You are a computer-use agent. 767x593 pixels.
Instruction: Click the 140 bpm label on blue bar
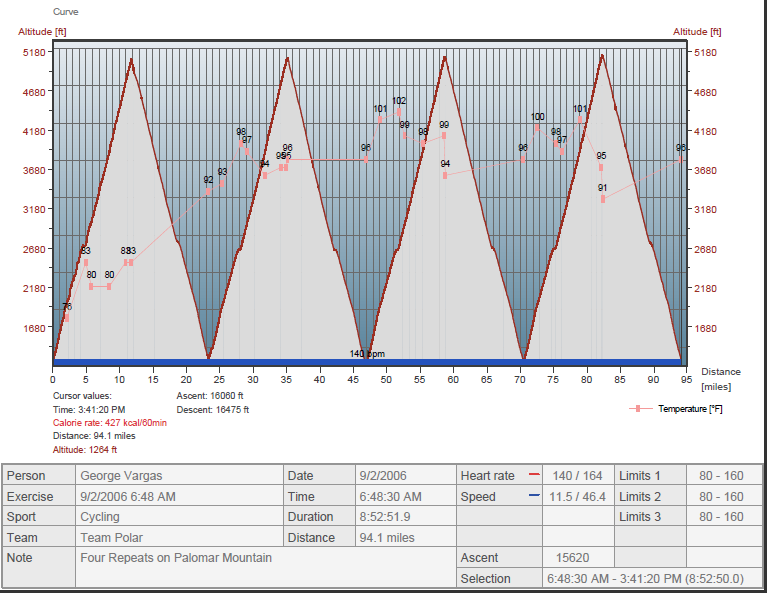coord(367,354)
